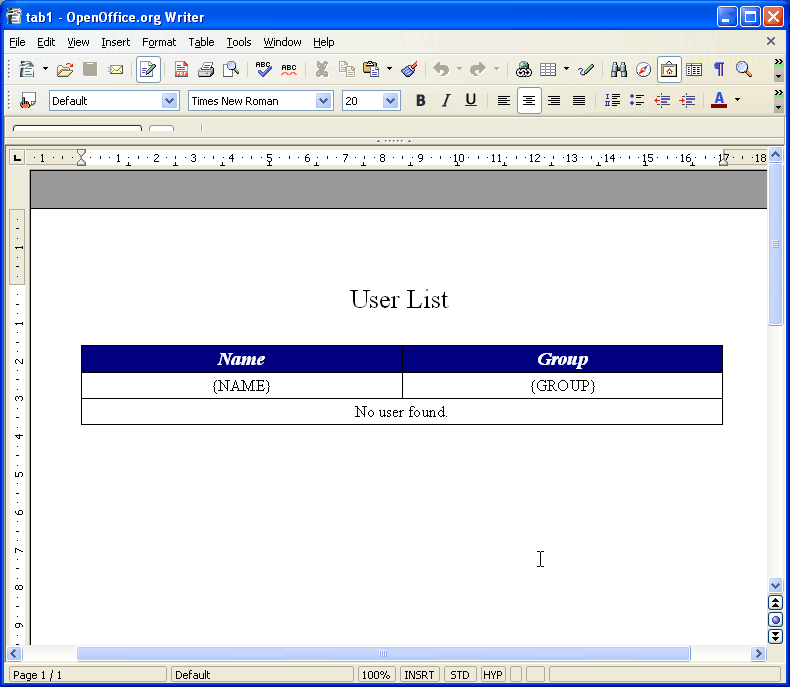Viewport: 790px width, 687px height.
Task: Click the Zoom magnifier icon
Action: pos(744,69)
